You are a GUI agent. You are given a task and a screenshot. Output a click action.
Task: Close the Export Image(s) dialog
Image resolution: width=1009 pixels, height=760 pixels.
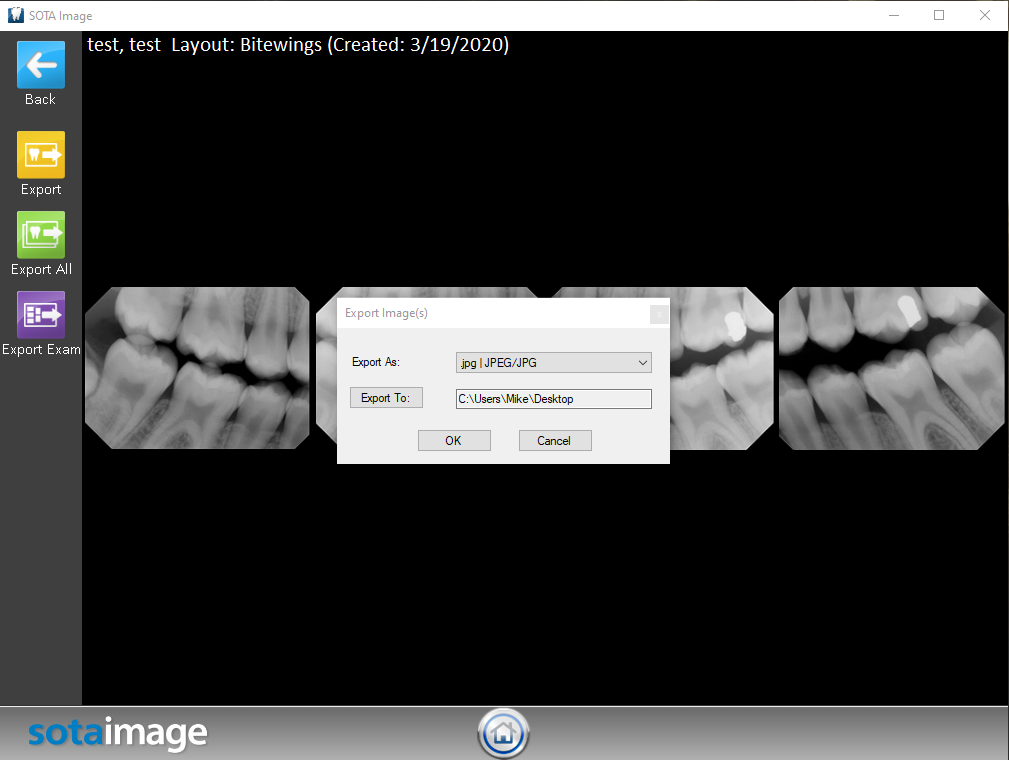[x=658, y=314]
